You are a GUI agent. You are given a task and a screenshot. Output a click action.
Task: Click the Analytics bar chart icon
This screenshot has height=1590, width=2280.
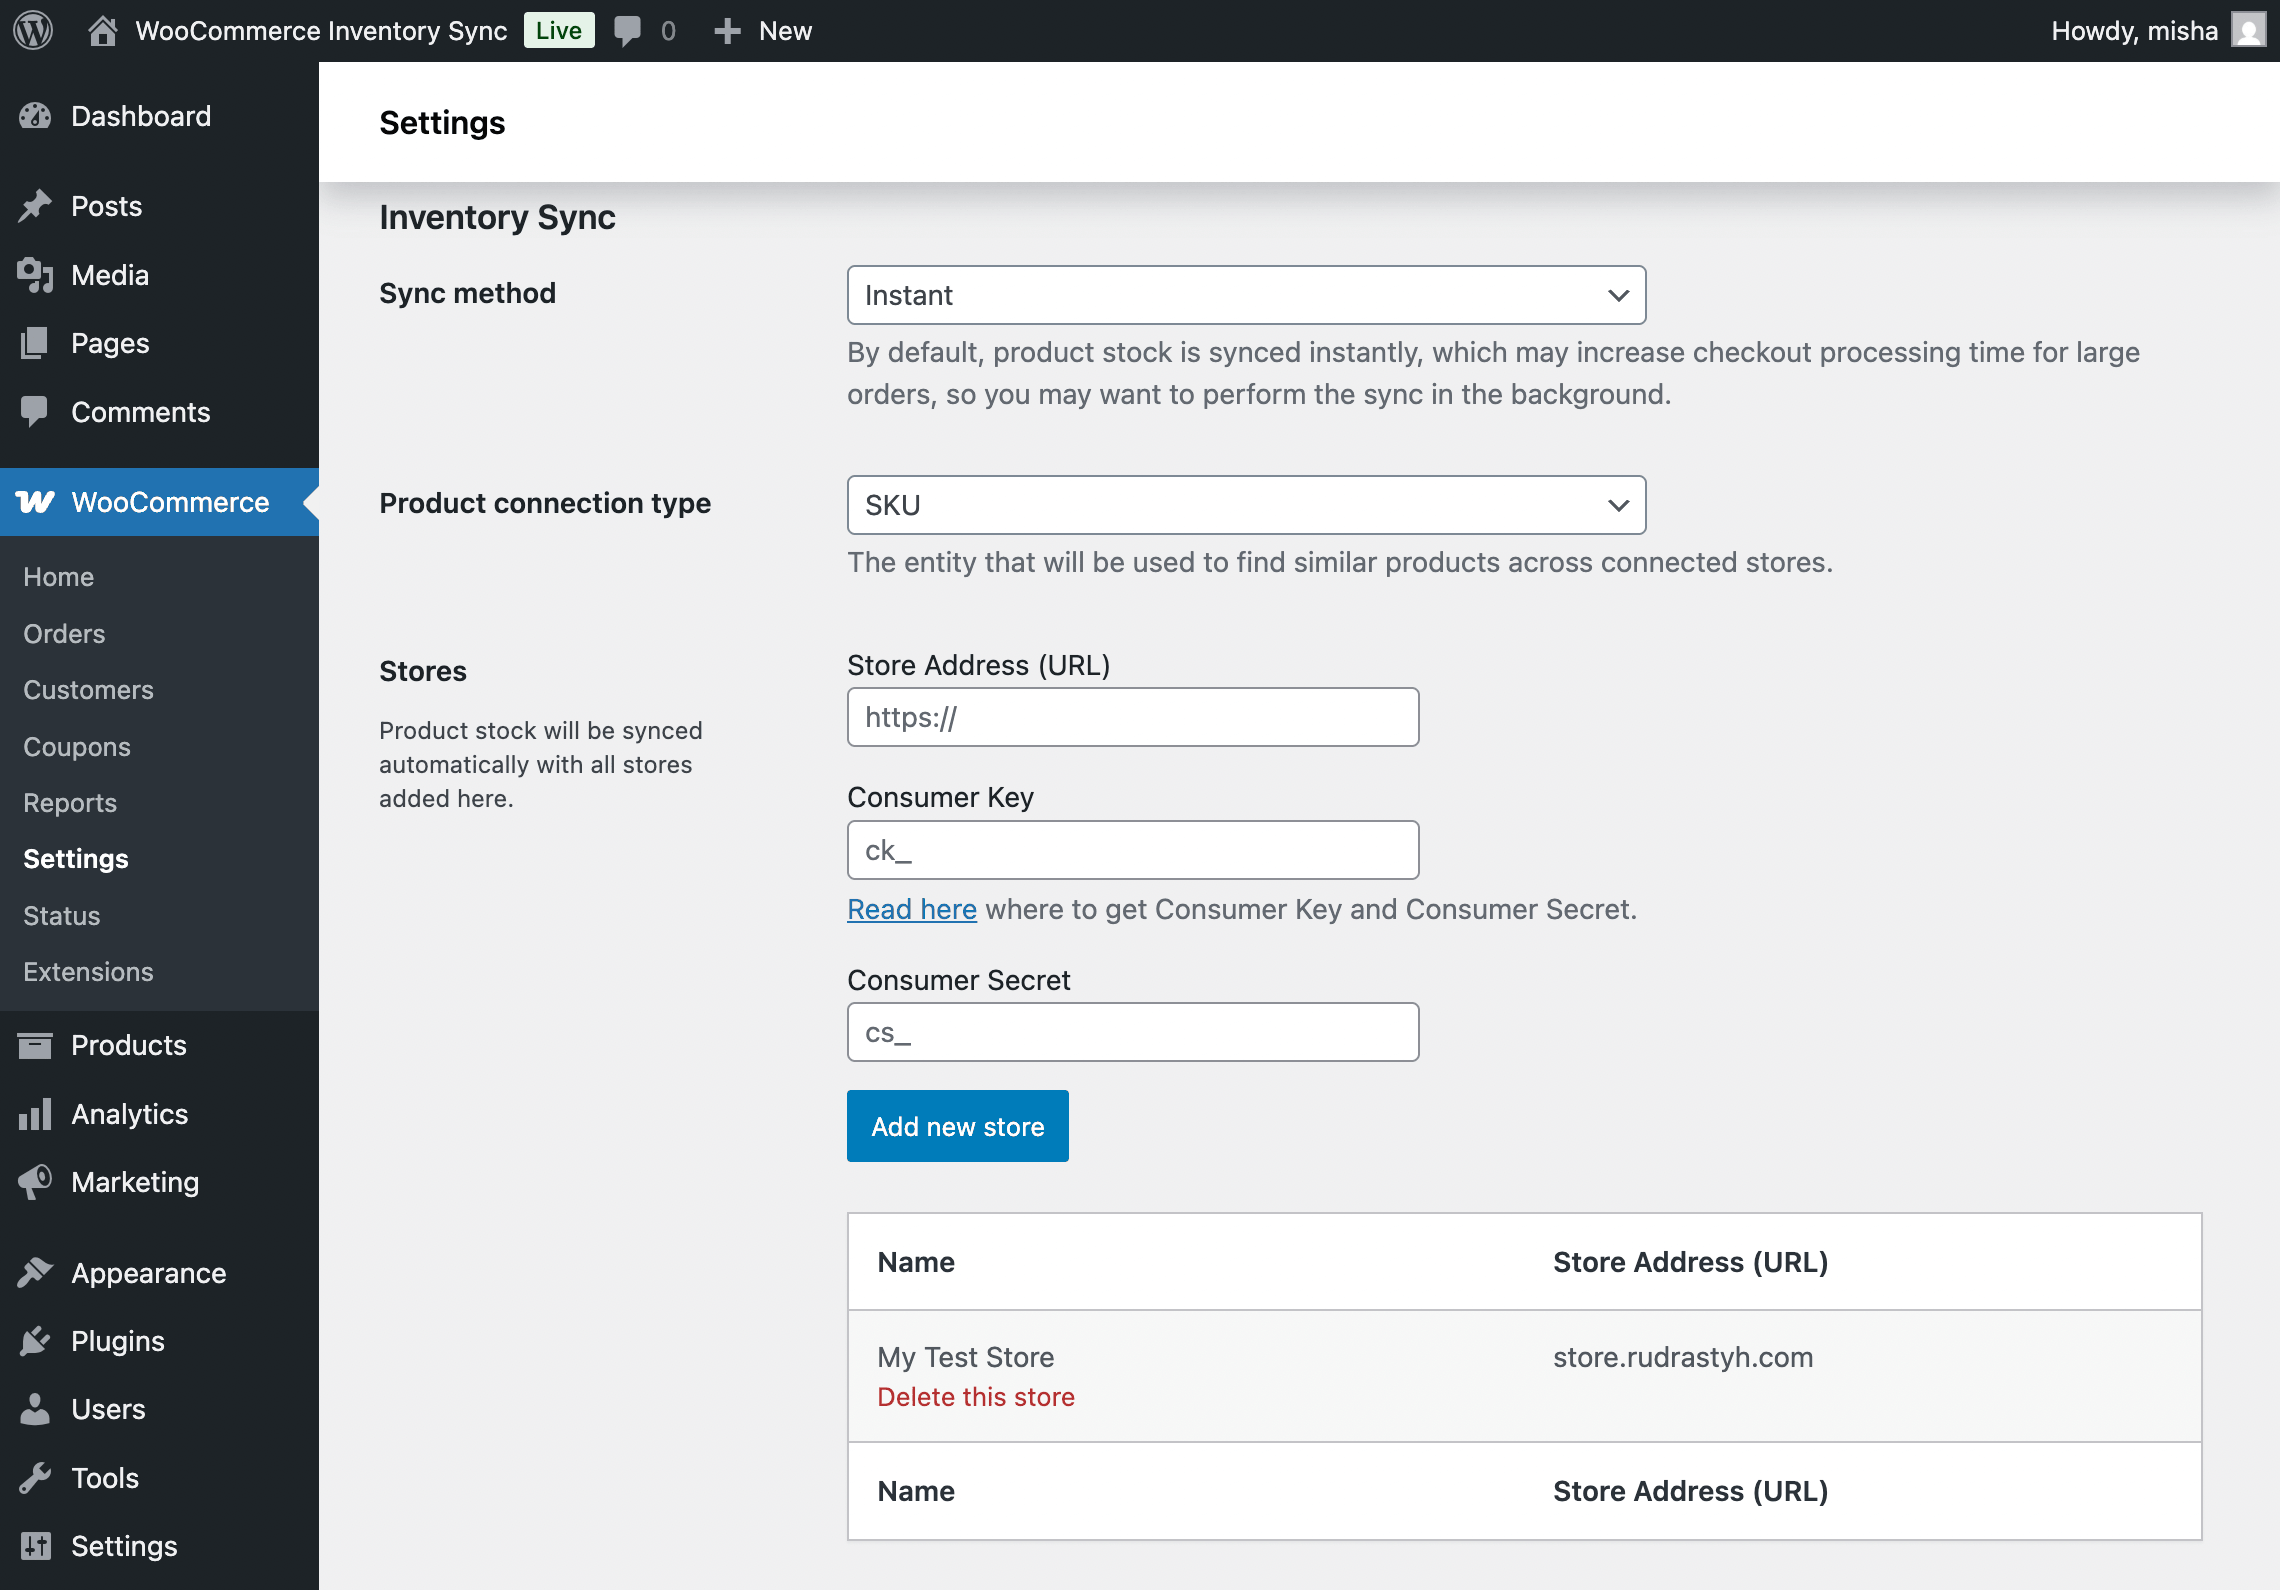click(x=35, y=1114)
